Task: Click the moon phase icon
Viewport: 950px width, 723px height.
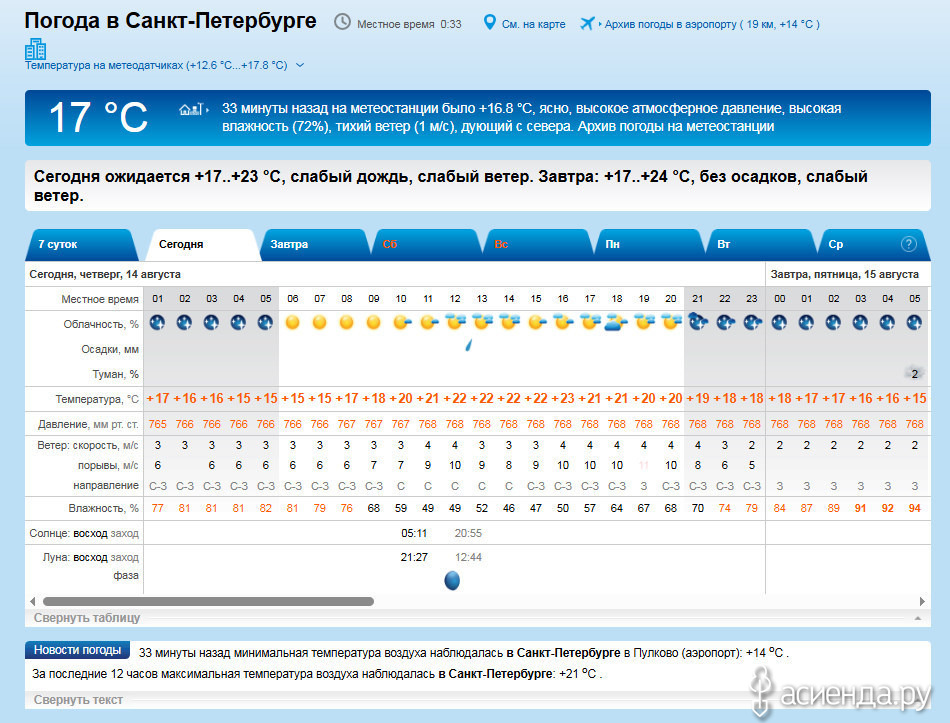Action: 452,580
